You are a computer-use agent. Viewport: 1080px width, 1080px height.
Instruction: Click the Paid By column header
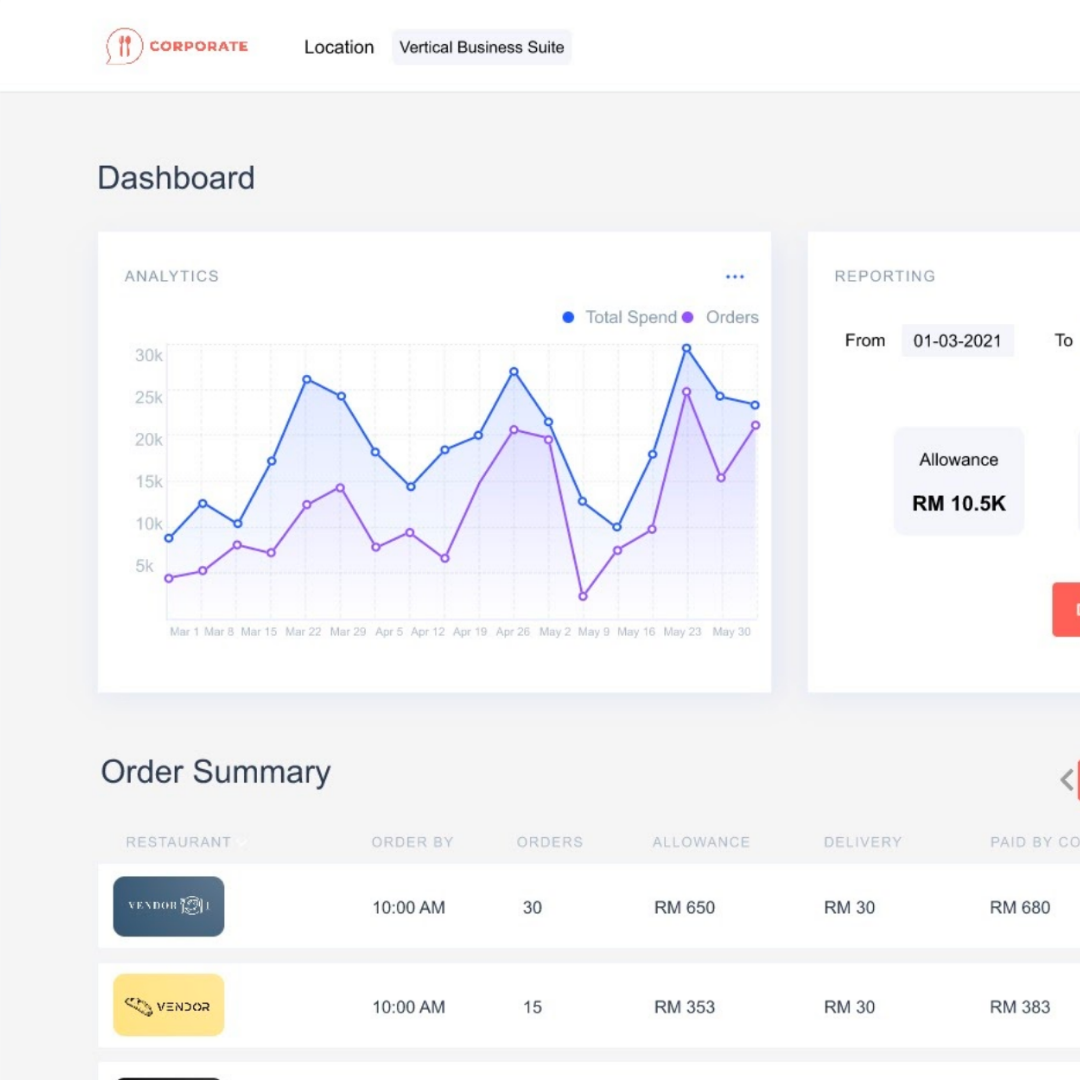(x=1034, y=842)
